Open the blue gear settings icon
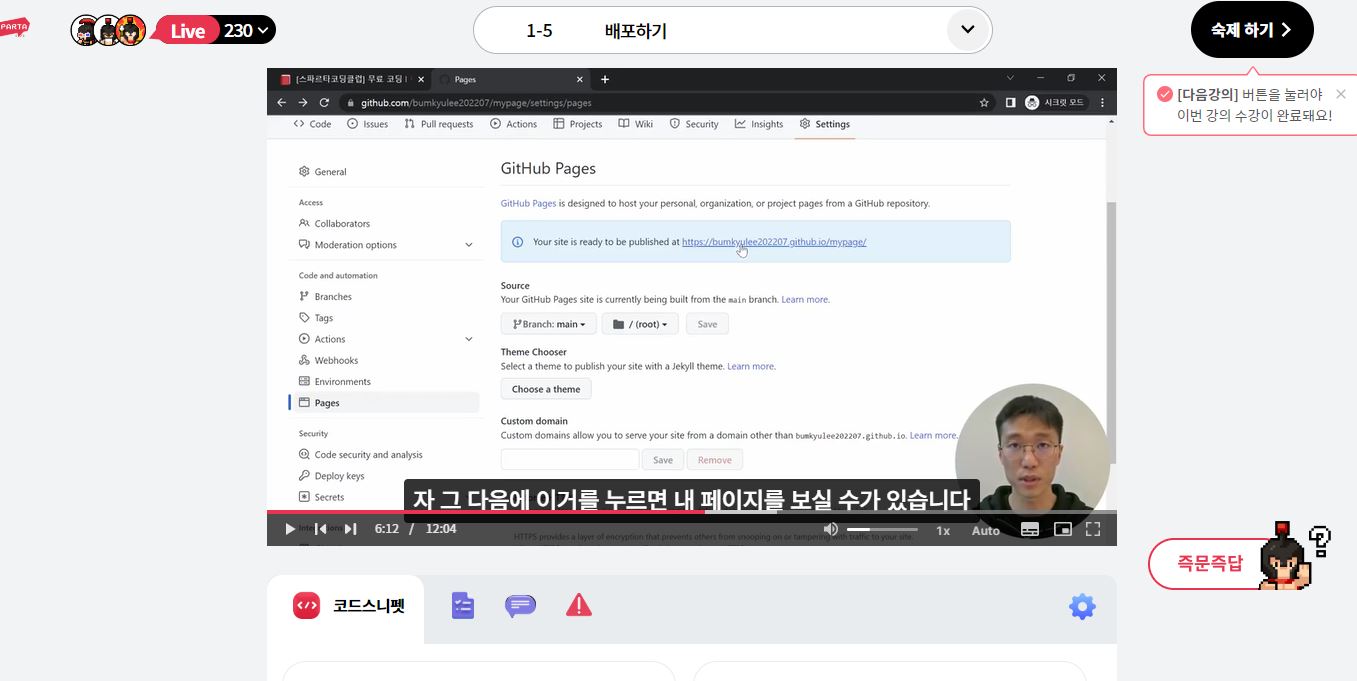The width and height of the screenshot is (1357, 681). [1082, 606]
